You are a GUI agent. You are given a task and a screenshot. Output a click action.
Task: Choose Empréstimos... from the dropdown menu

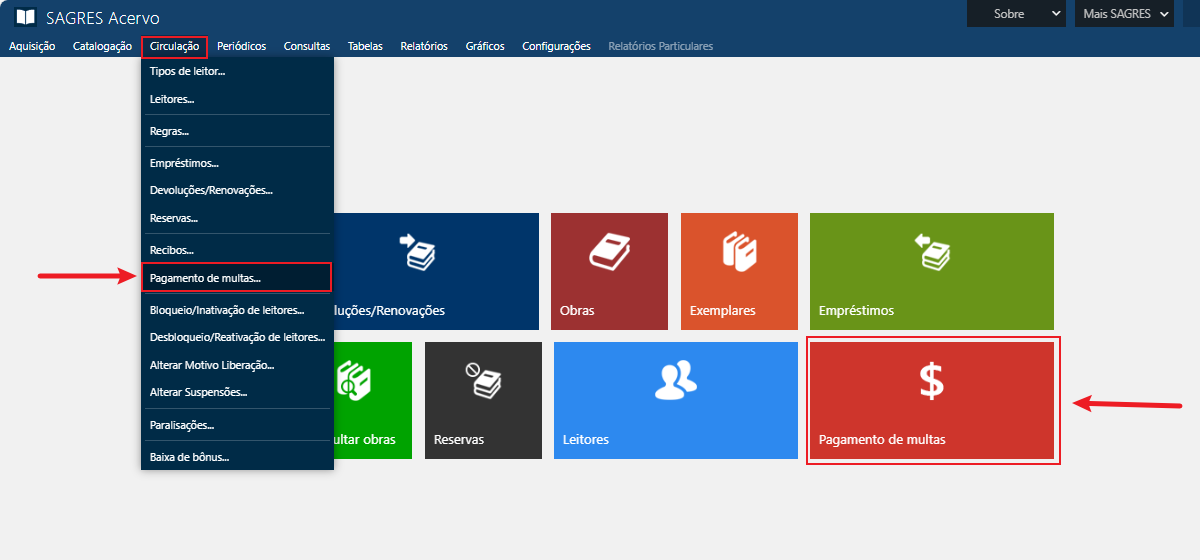point(184,162)
